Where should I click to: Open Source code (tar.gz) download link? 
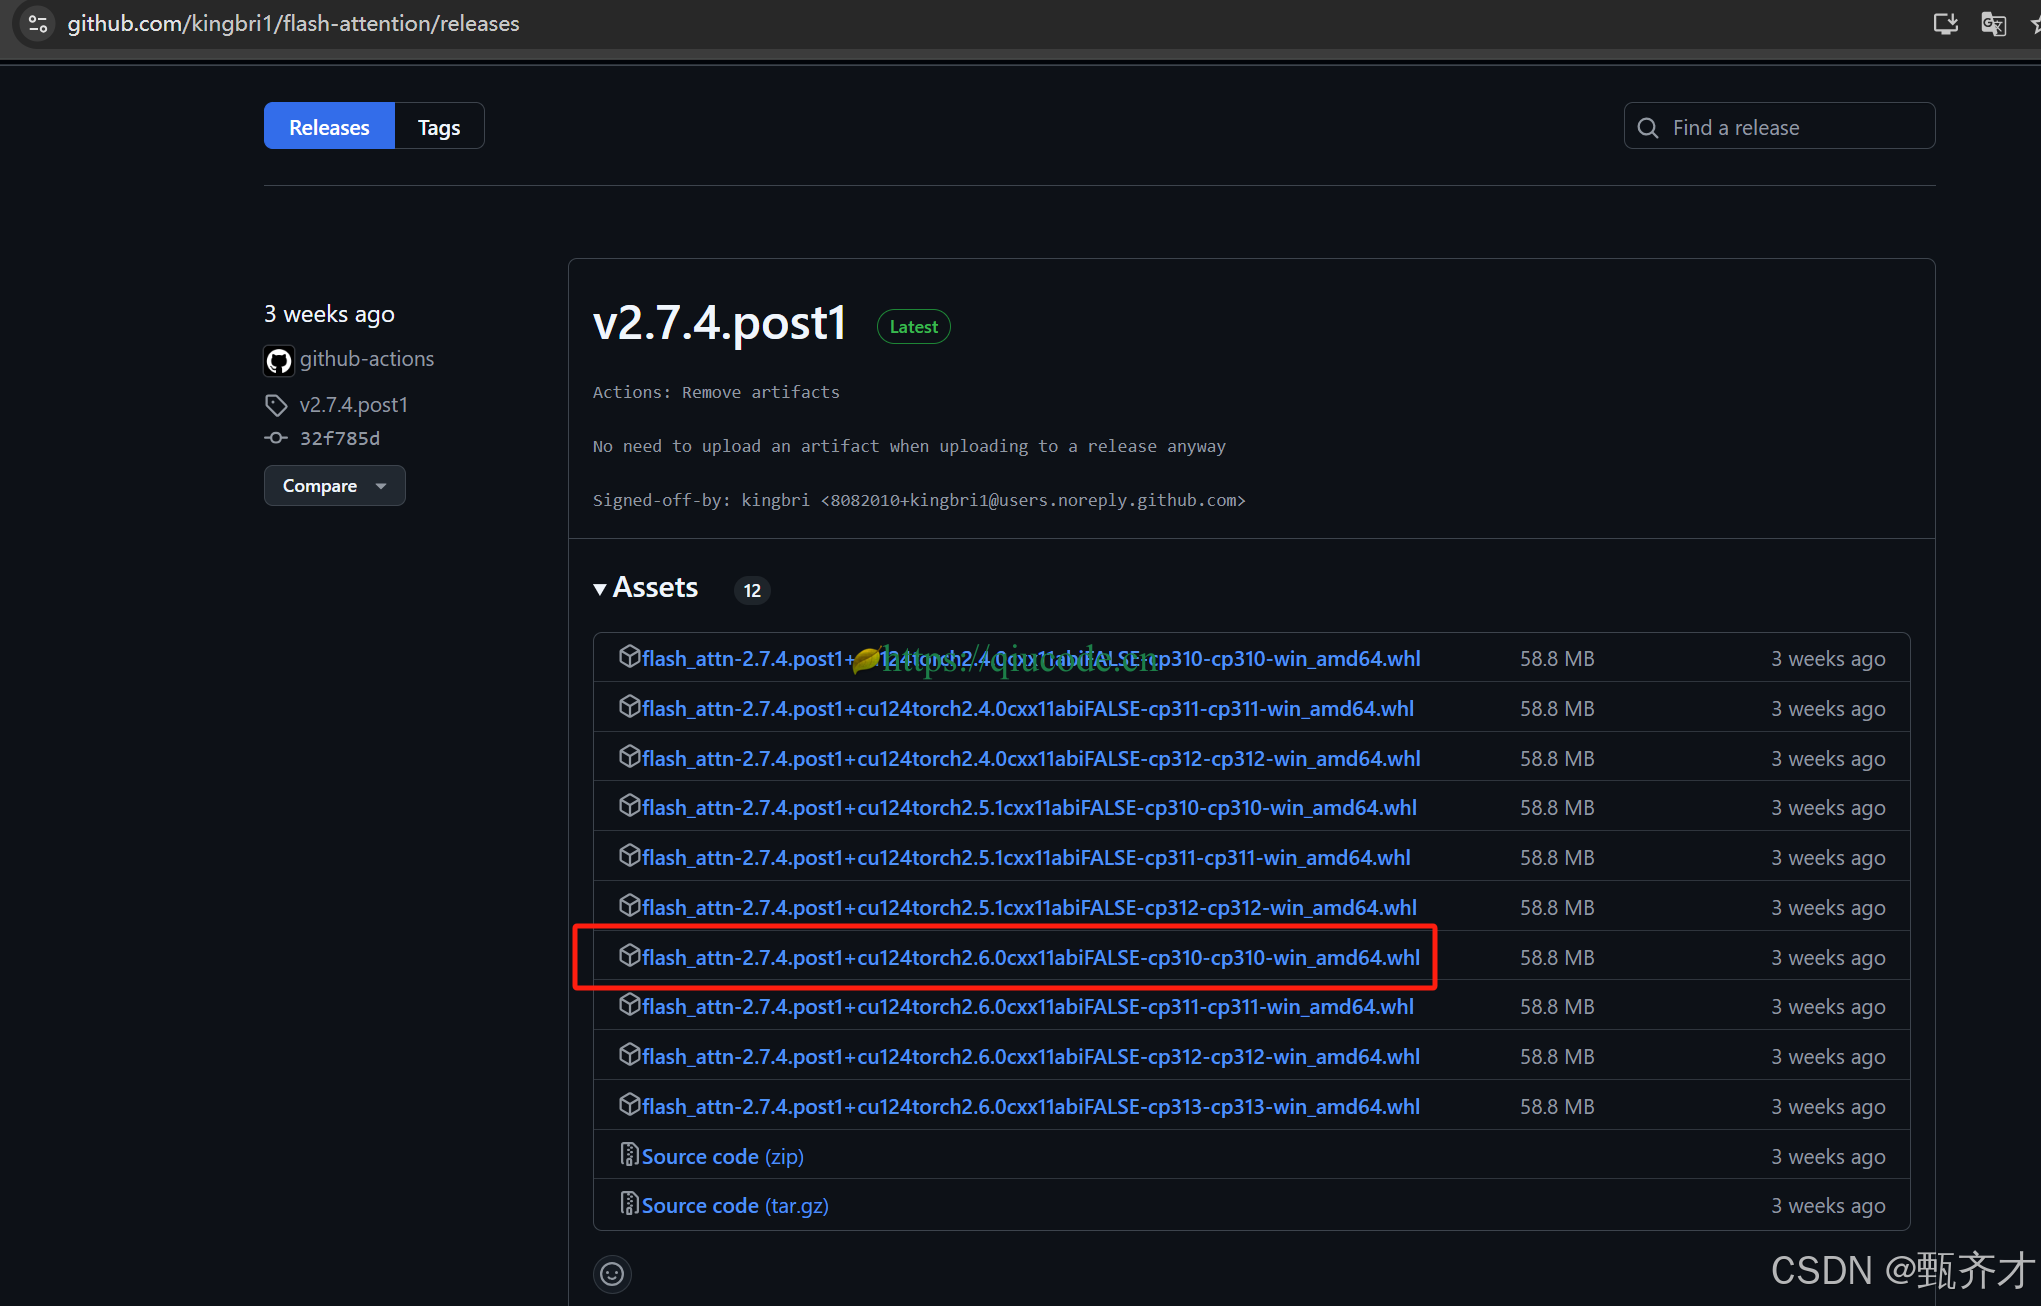(734, 1206)
